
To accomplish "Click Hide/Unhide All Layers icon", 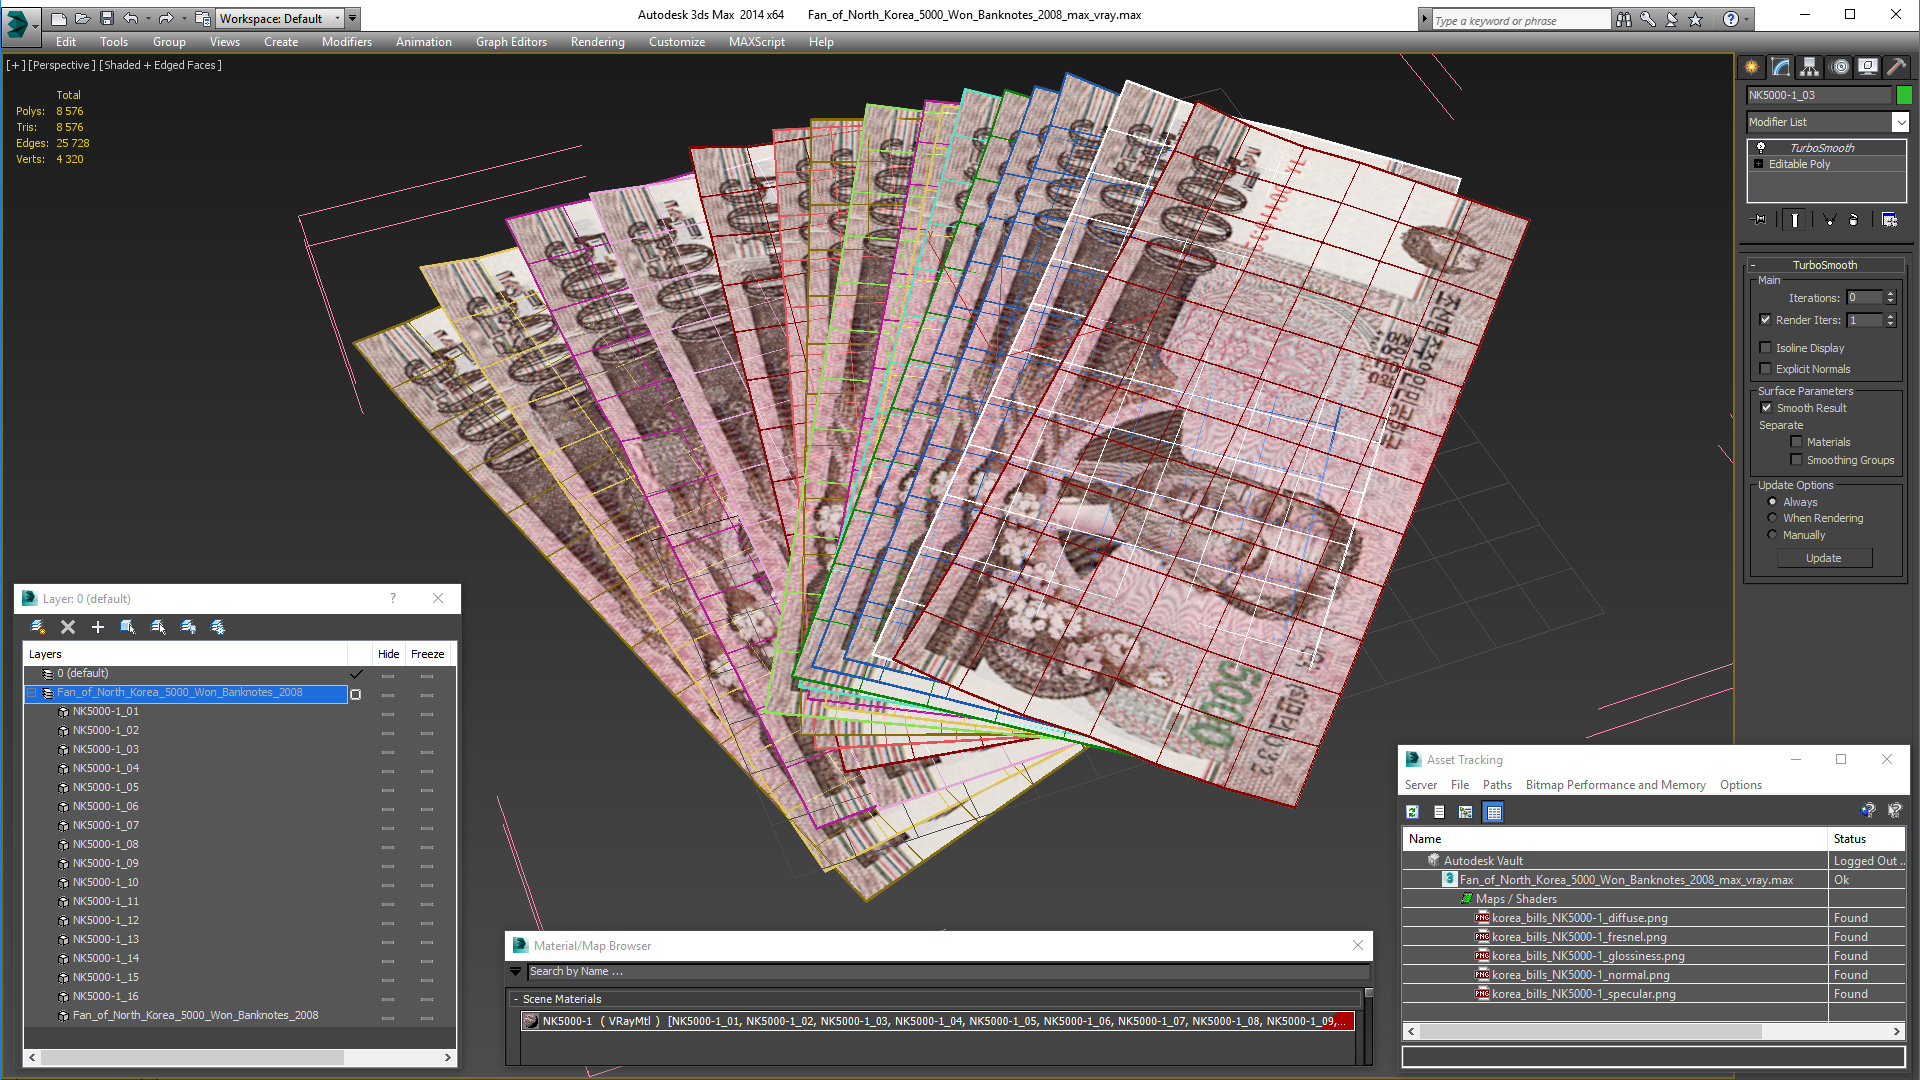I will [188, 627].
